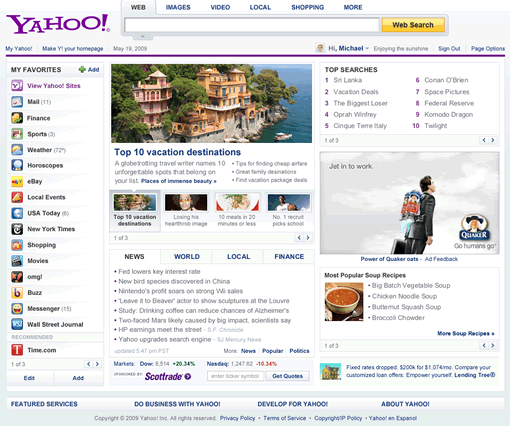510x426 pixels.
Task: Click the View Yahoo! Sites icon
Action: pyautogui.click(x=17, y=86)
